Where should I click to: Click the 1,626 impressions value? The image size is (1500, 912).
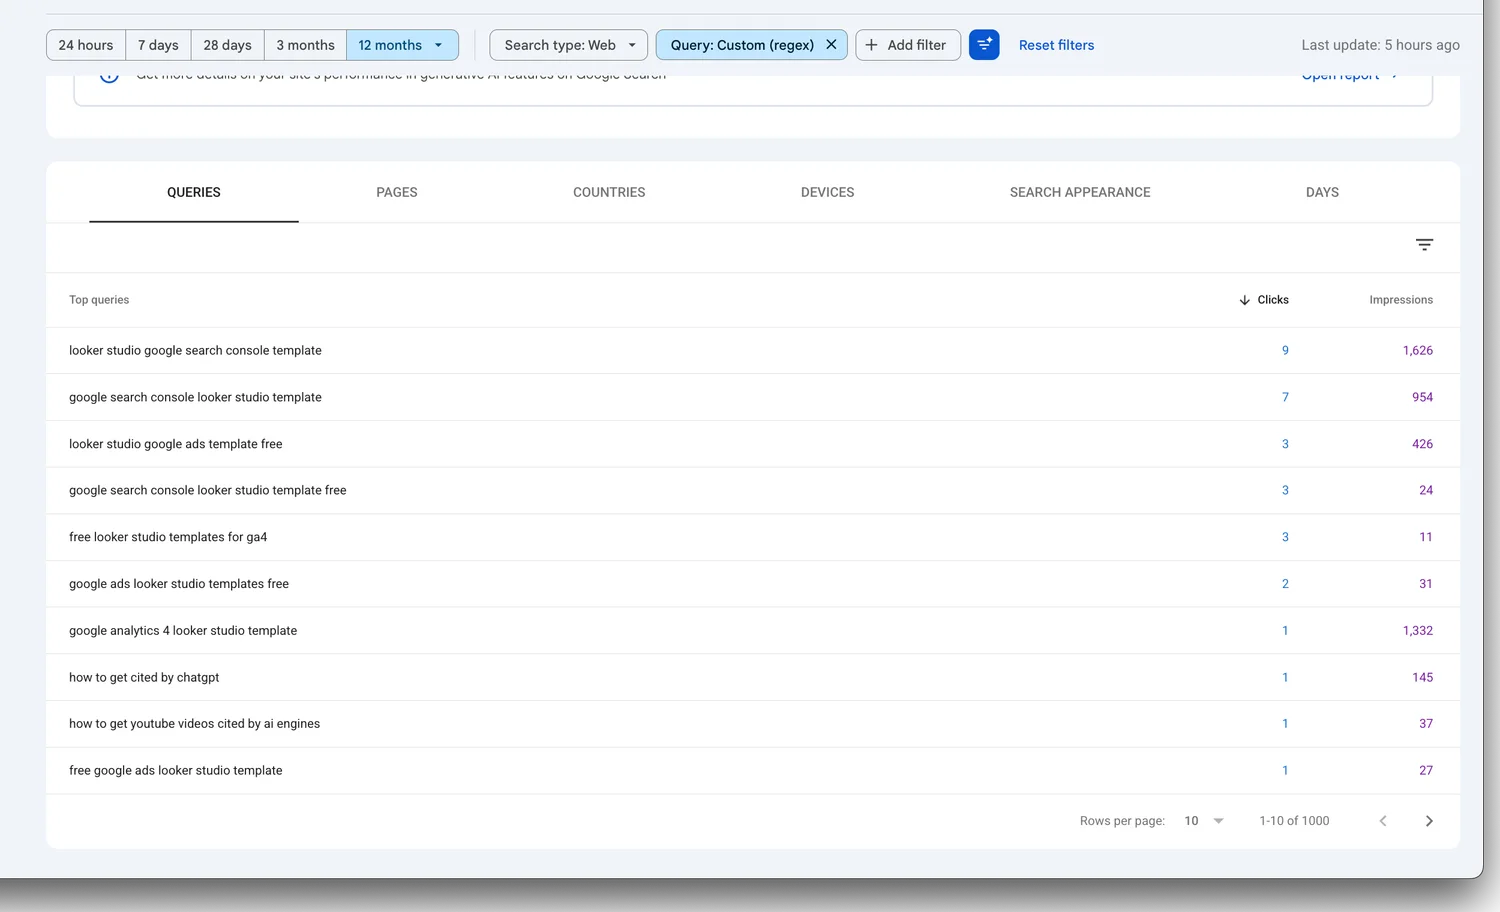[1418, 351]
